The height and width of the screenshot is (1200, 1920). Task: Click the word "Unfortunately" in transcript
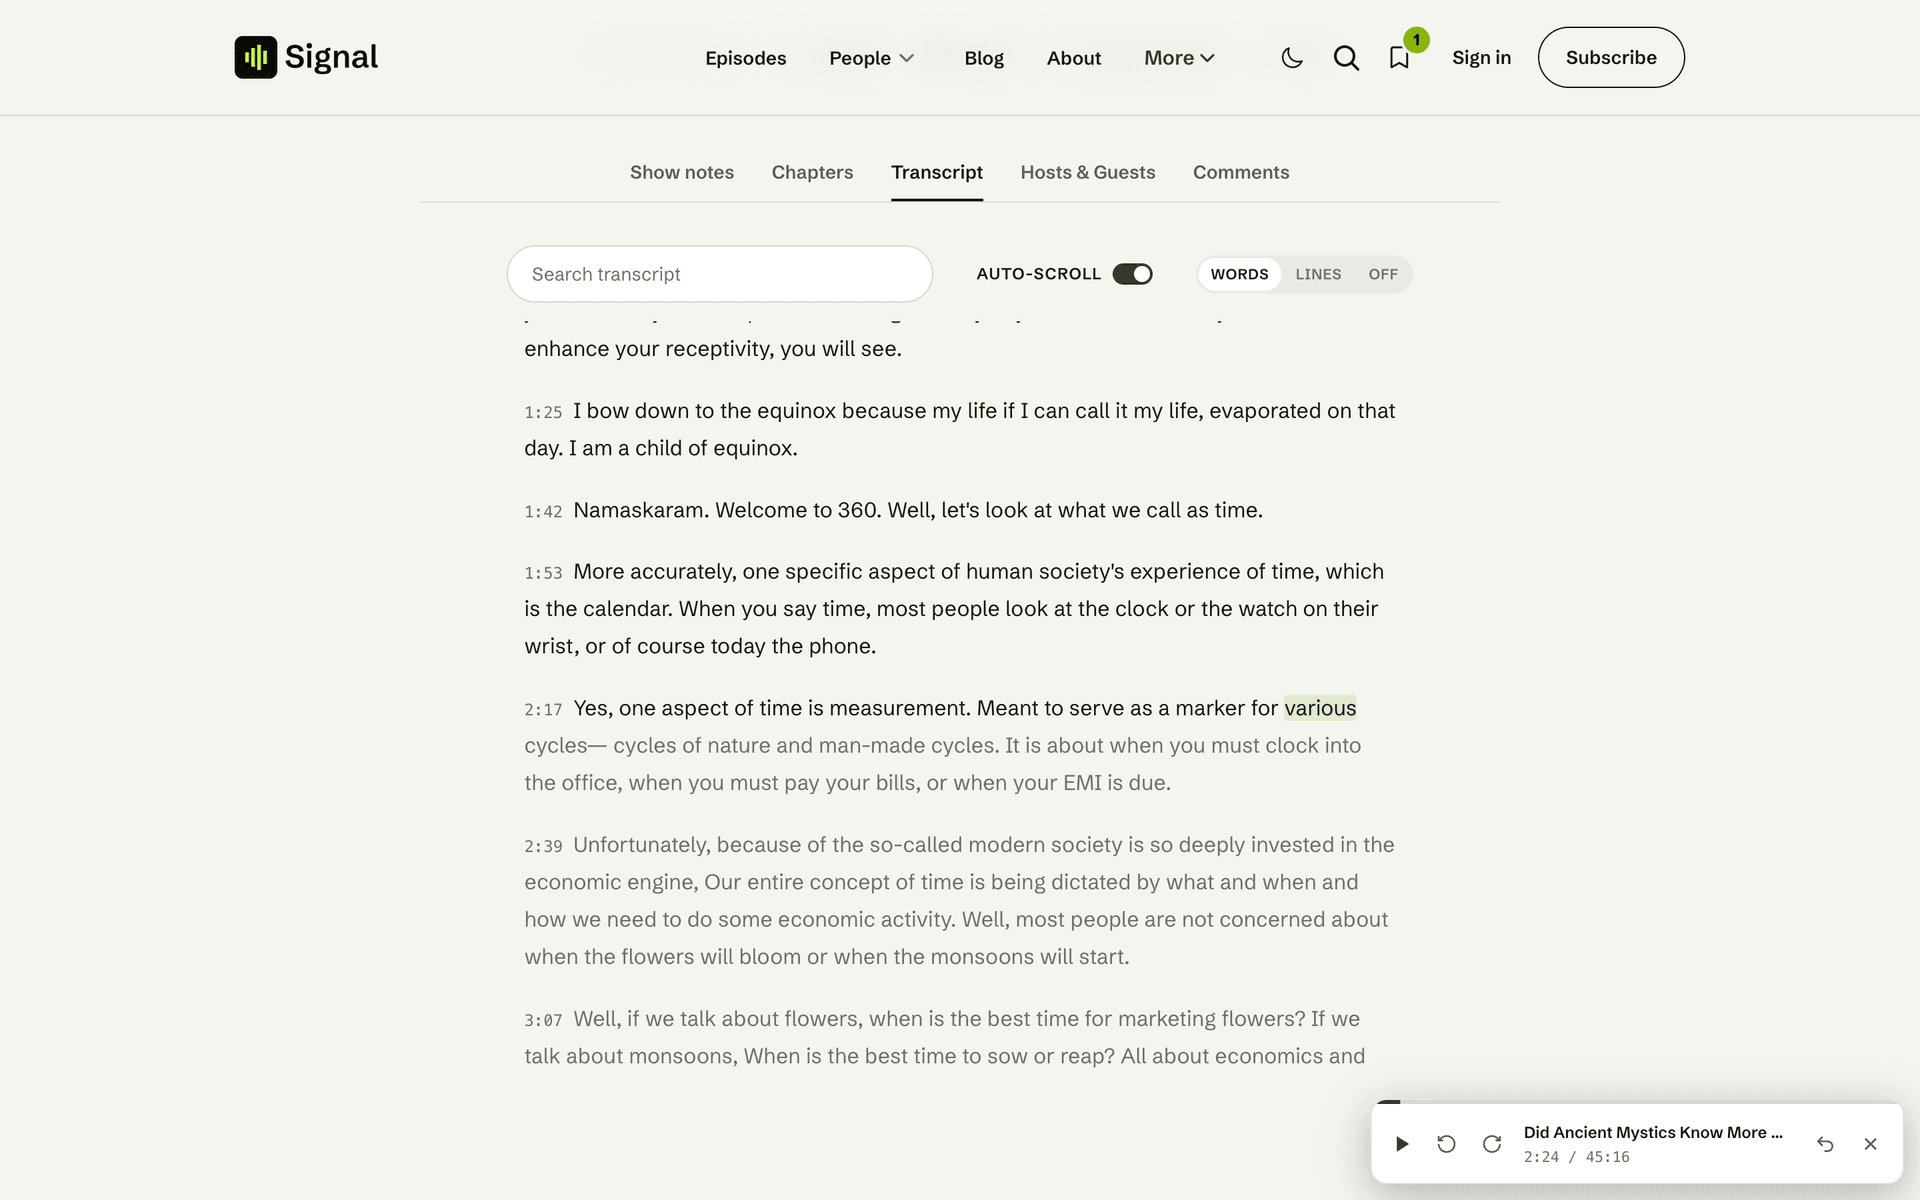(x=641, y=845)
